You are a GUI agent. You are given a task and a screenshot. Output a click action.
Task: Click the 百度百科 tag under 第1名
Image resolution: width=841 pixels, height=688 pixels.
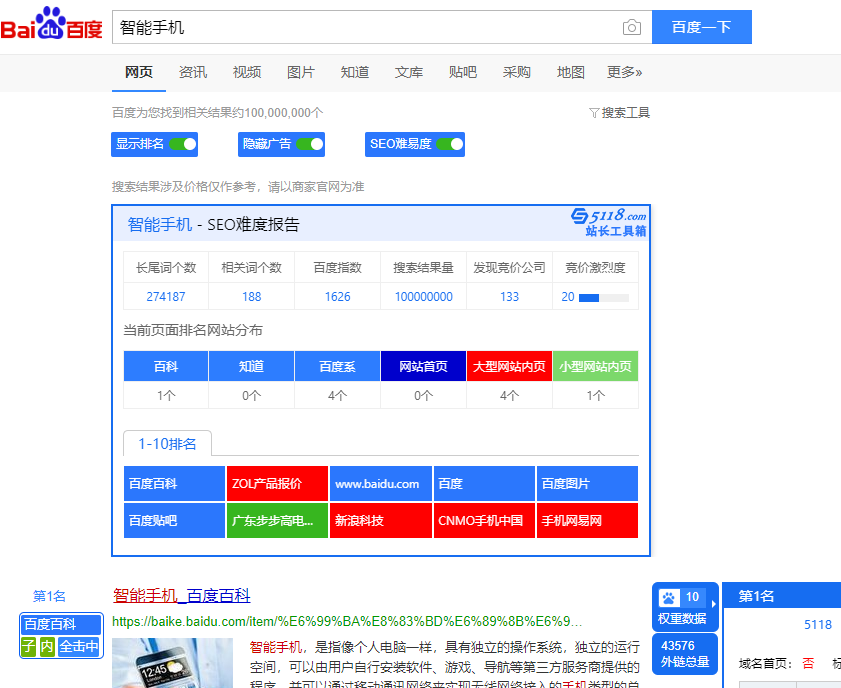[x=61, y=624]
